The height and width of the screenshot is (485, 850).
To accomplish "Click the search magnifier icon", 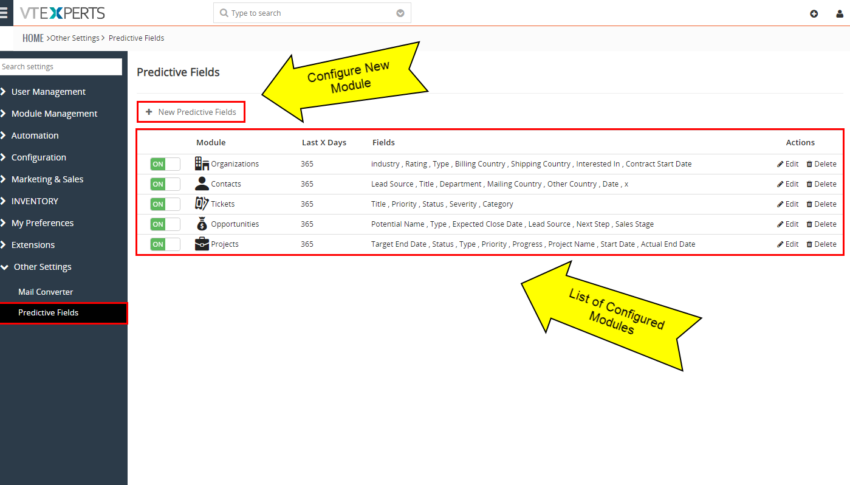I will pyautogui.click(x=224, y=12).
